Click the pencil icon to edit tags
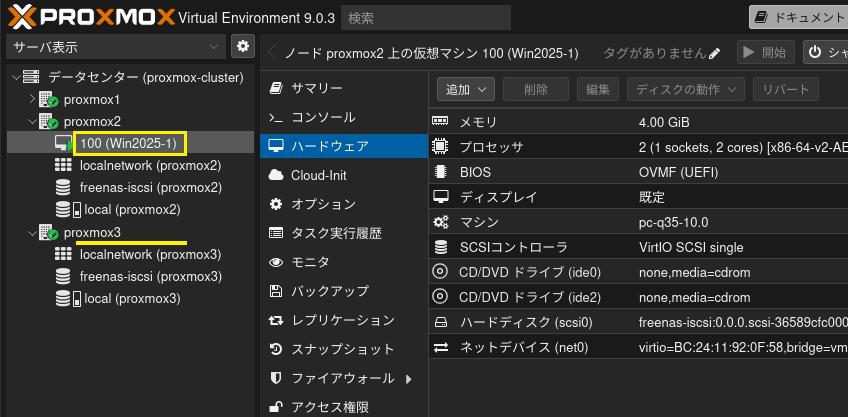The image size is (848, 417). [x=714, y=53]
